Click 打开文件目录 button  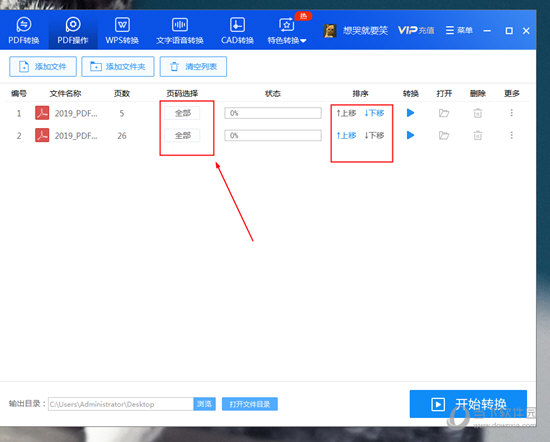click(250, 404)
